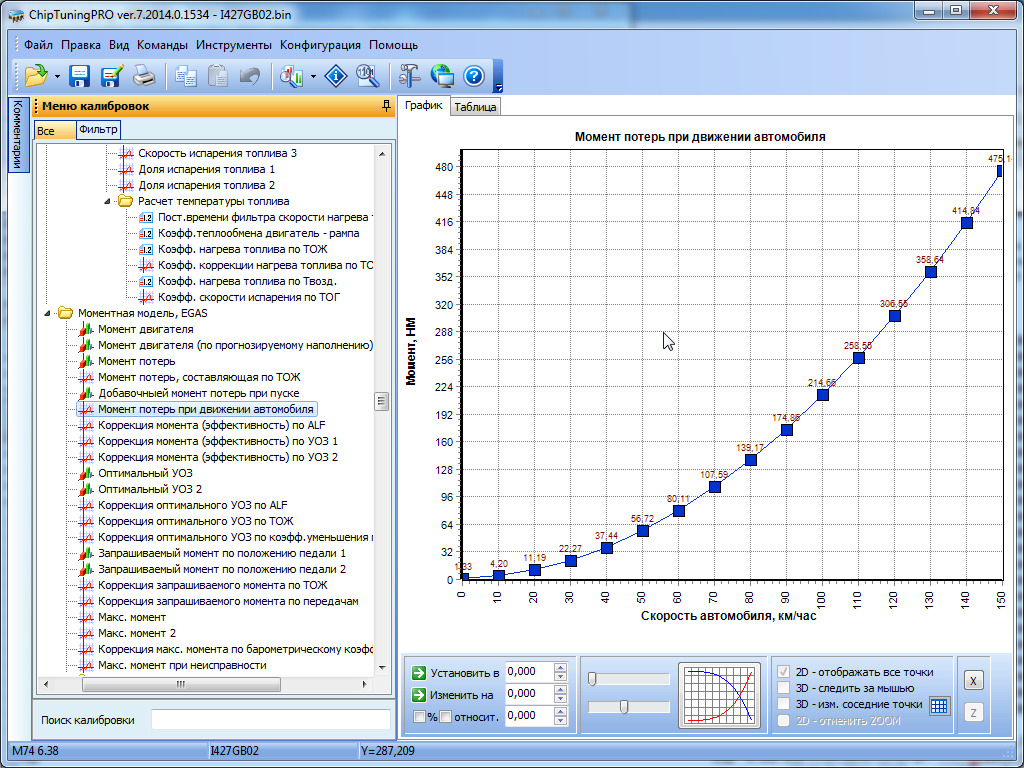Open the Инструменты menu

pos(234,45)
